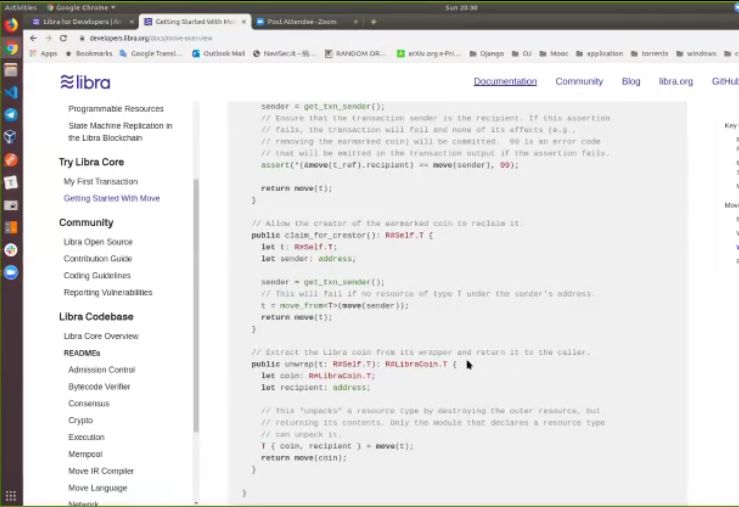Open the torrents bookmark folder
Screen dimensions: 739x507
pos(649,54)
